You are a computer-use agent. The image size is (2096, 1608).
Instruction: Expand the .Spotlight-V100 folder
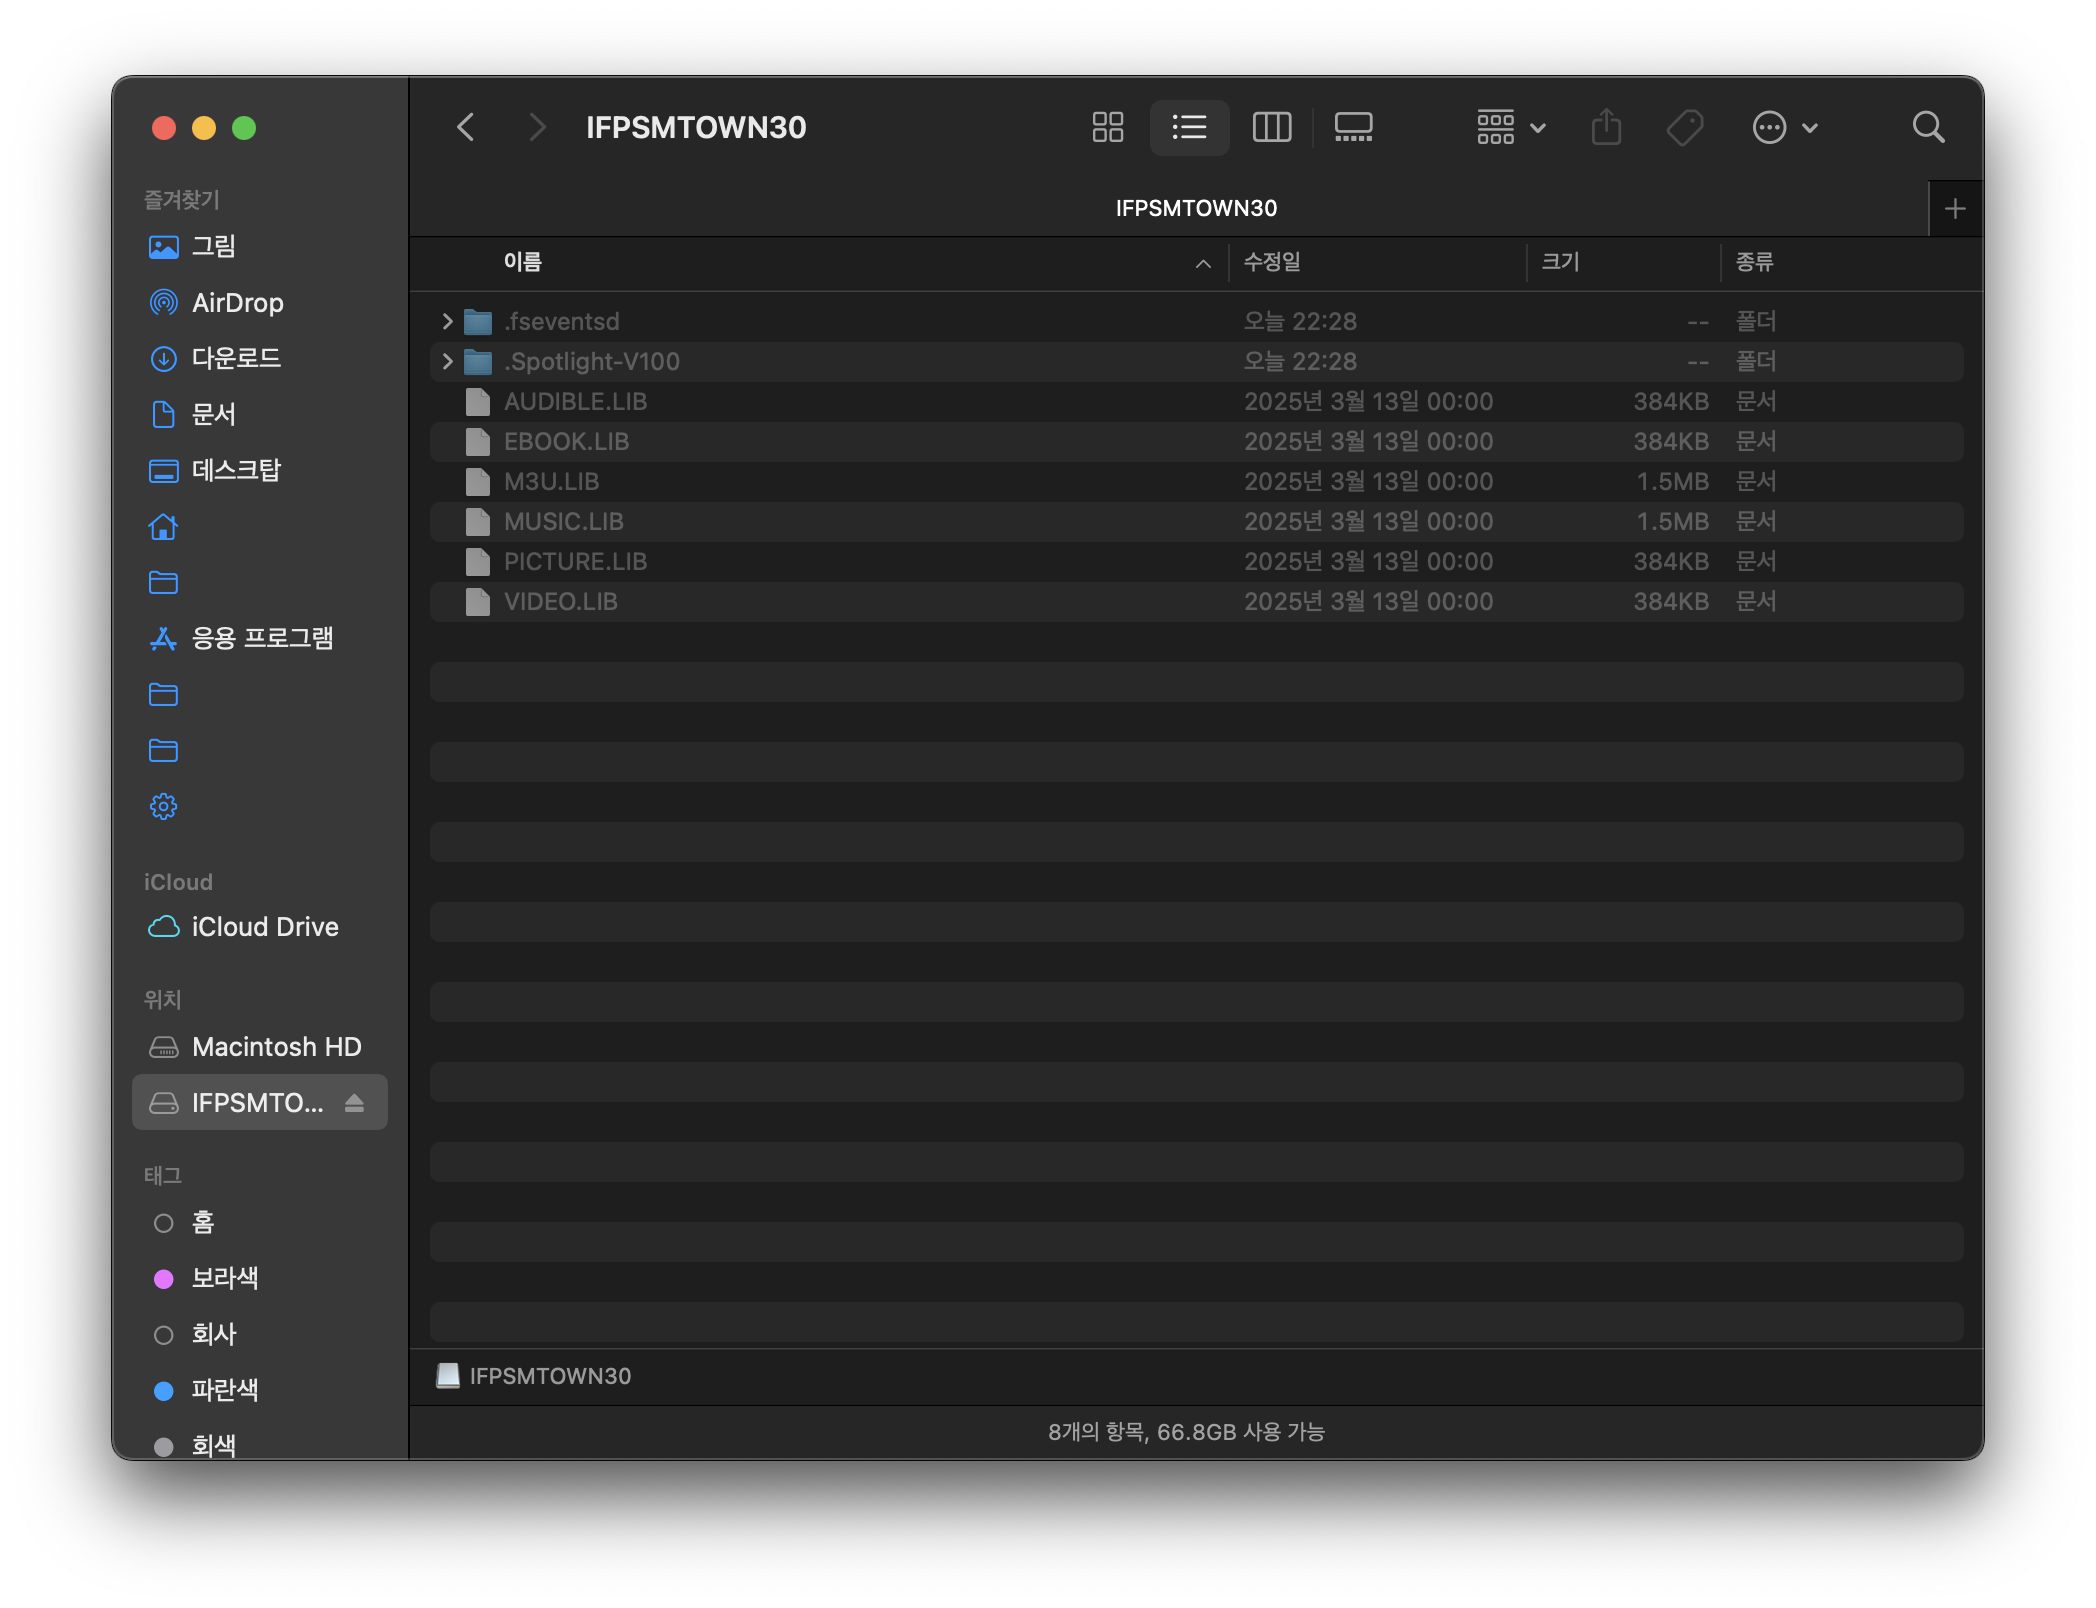[447, 361]
